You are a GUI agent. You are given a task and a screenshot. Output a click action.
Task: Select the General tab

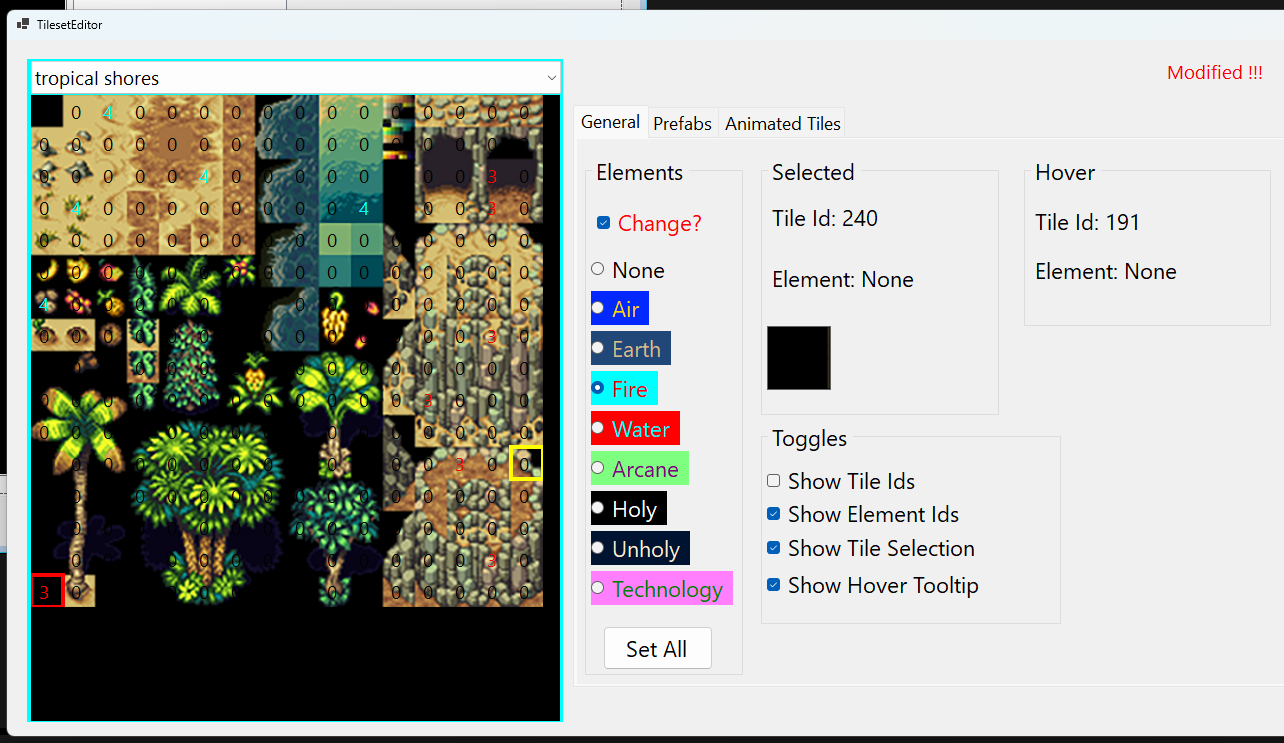pyautogui.click(x=610, y=122)
